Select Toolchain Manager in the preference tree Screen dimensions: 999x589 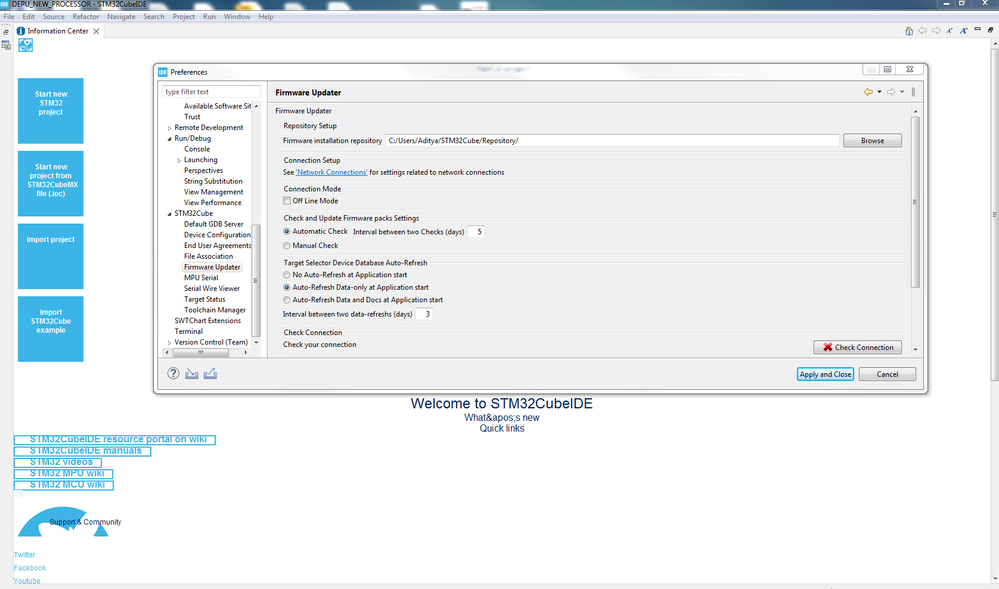[x=215, y=310]
